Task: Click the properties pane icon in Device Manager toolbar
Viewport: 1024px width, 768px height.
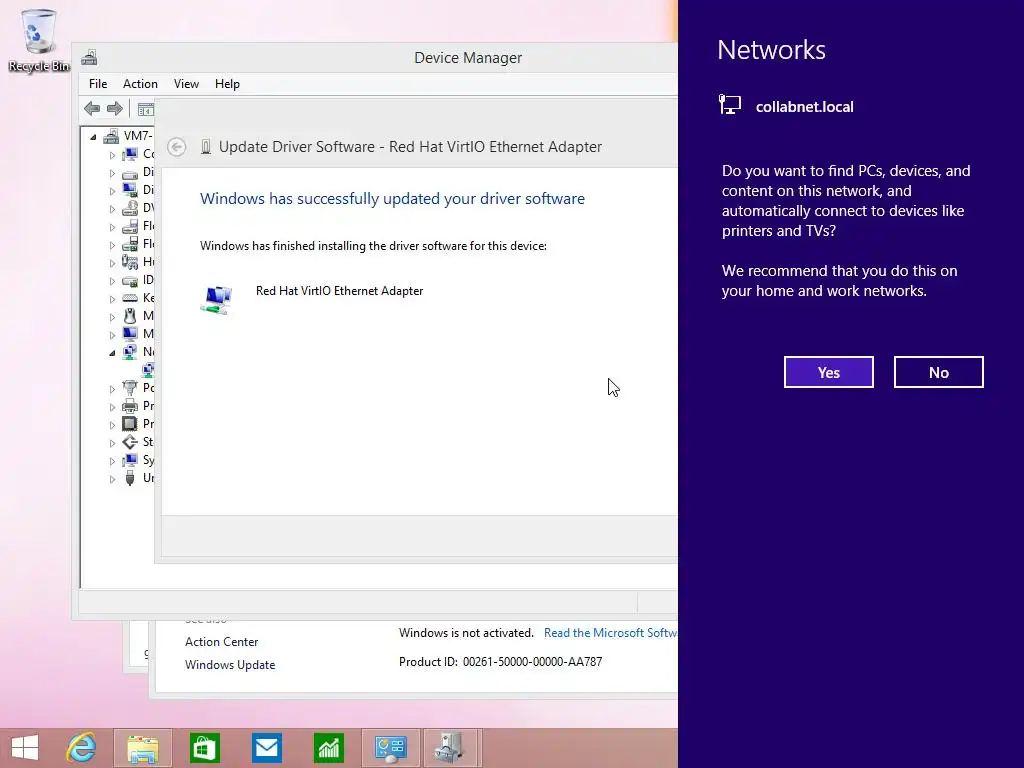Action: [146, 109]
